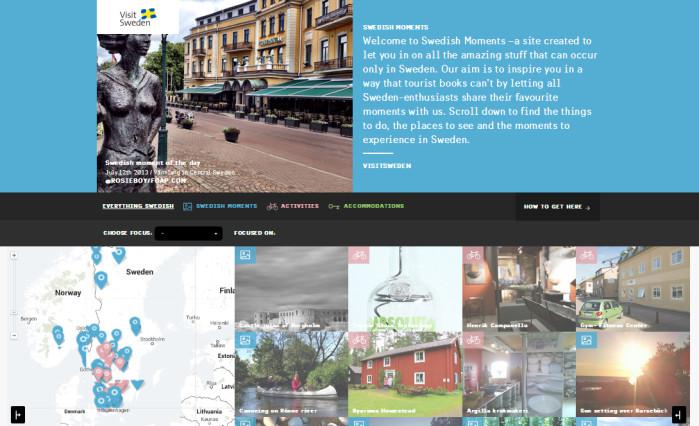Click blue downward triangle marker on map
The width and height of the screenshot is (699, 426).
pyautogui.click(x=137, y=384)
